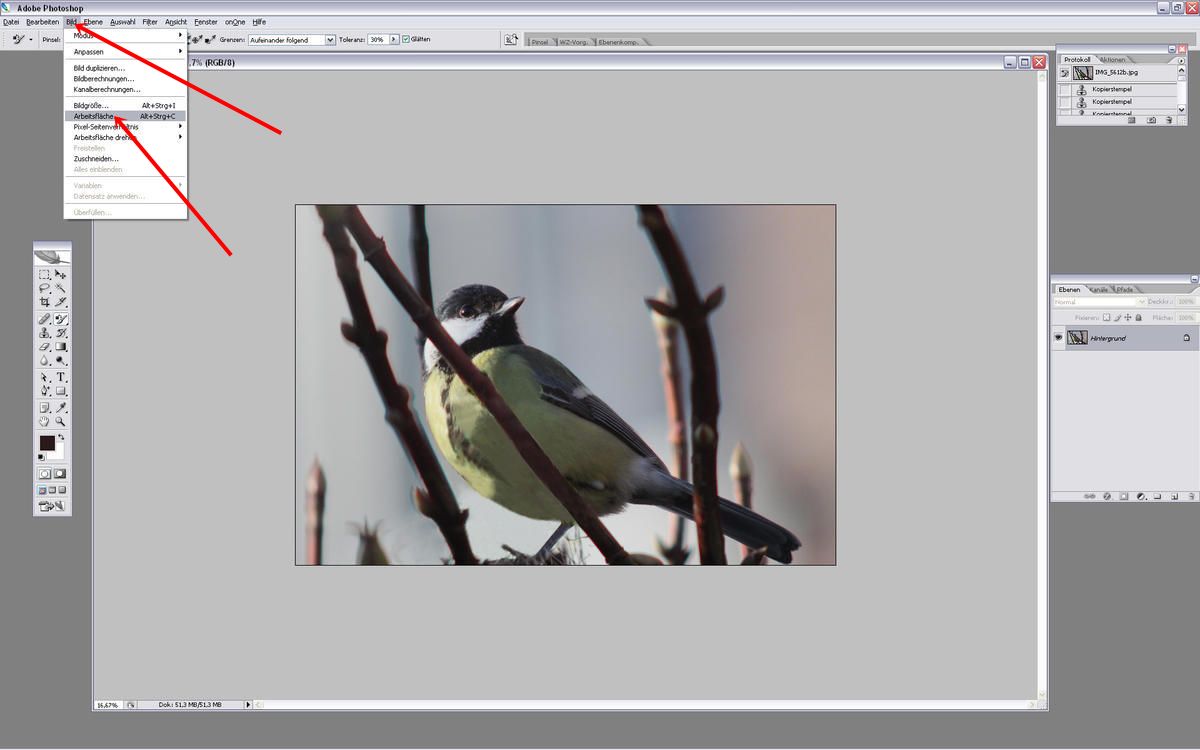Select the Color Replacement brush tool
The height and width of the screenshot is (750, 1200).
click(61, 319)
